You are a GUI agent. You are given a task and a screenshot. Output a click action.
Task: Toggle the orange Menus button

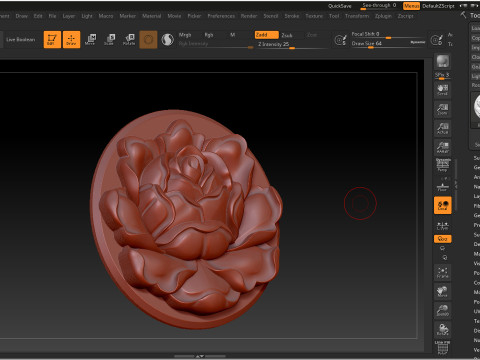(x=411, y=6)
